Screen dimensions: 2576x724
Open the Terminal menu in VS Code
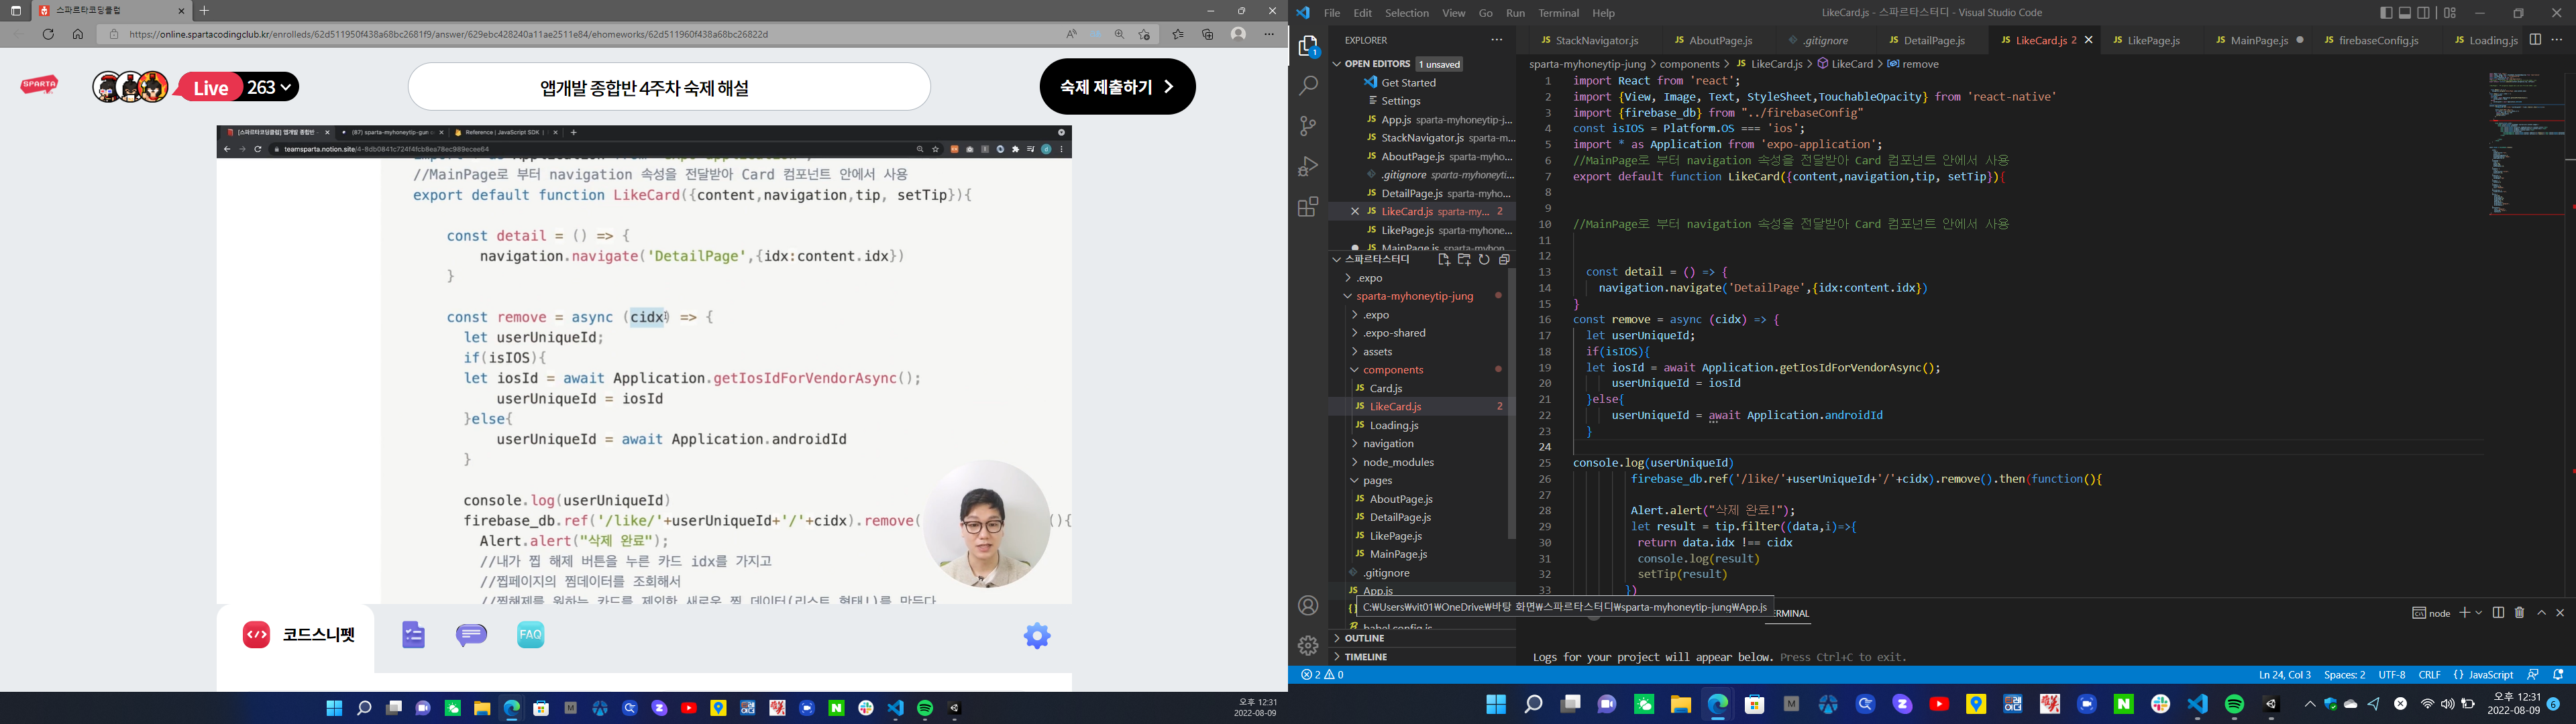click(1558, 13)
